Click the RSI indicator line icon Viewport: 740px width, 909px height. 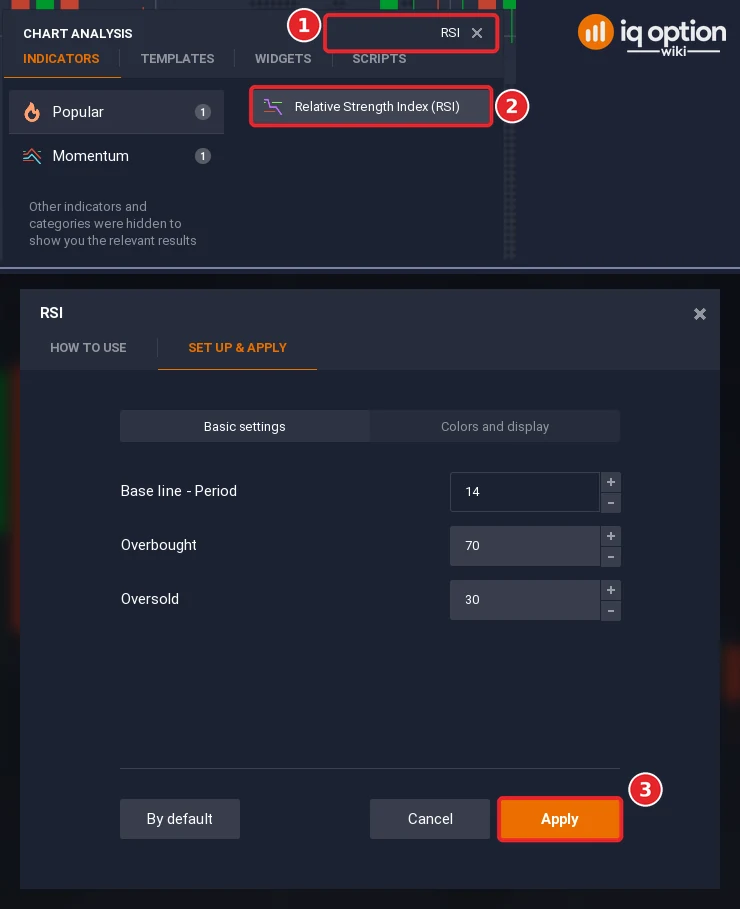pyautogui.click(x=273, y=107)
